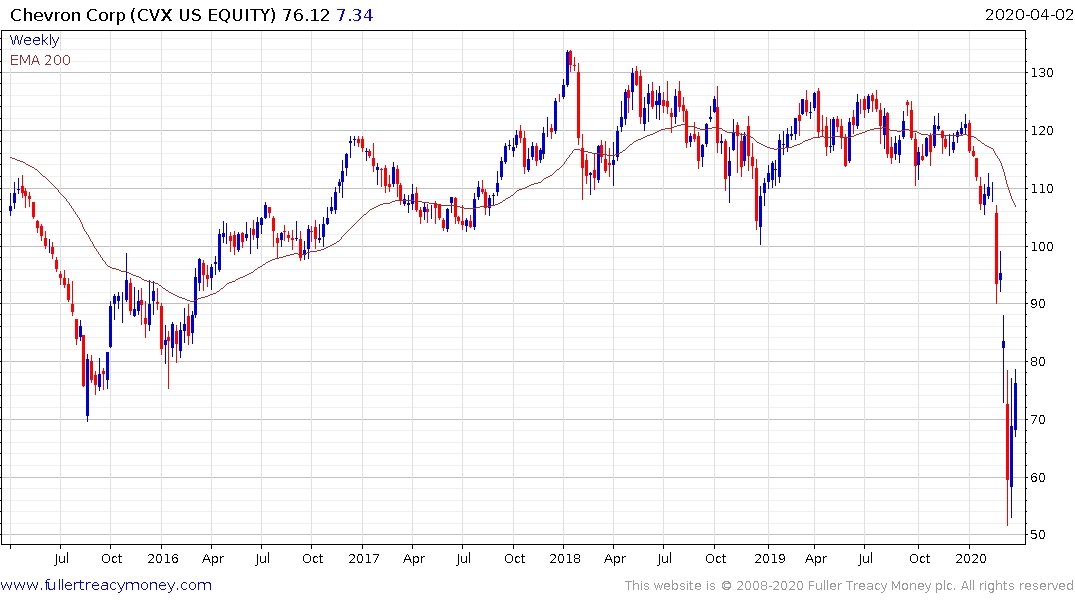Click the 76.12 last price value

306,15
